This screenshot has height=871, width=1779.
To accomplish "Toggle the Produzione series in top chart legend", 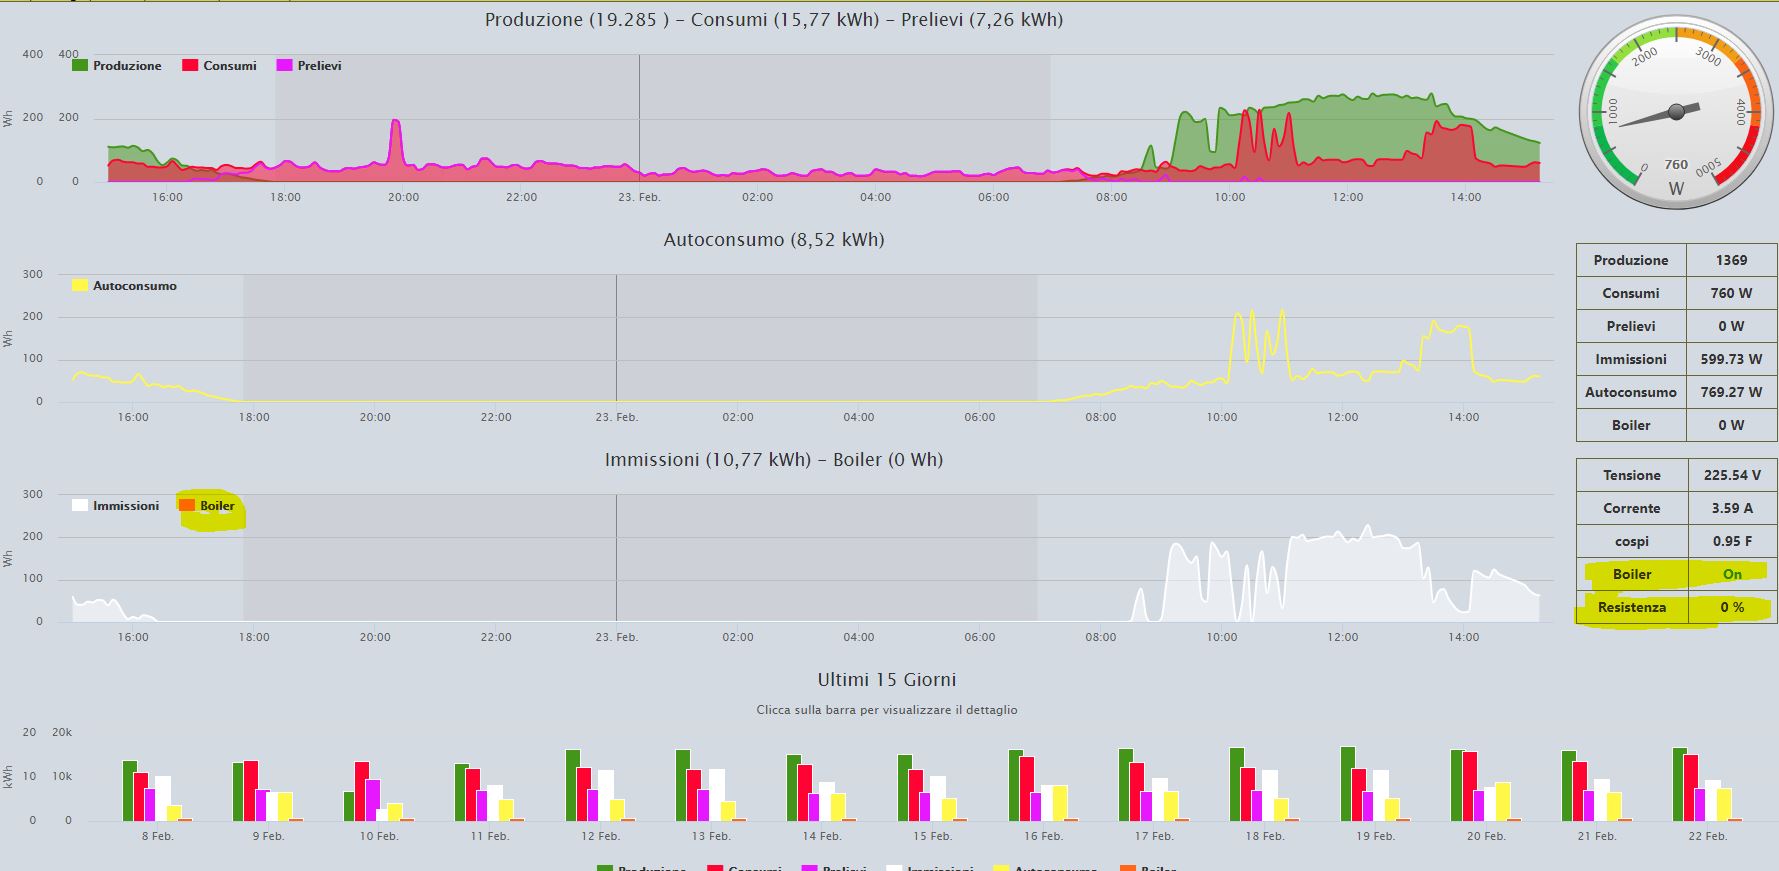I will click(x=117, y=65).
